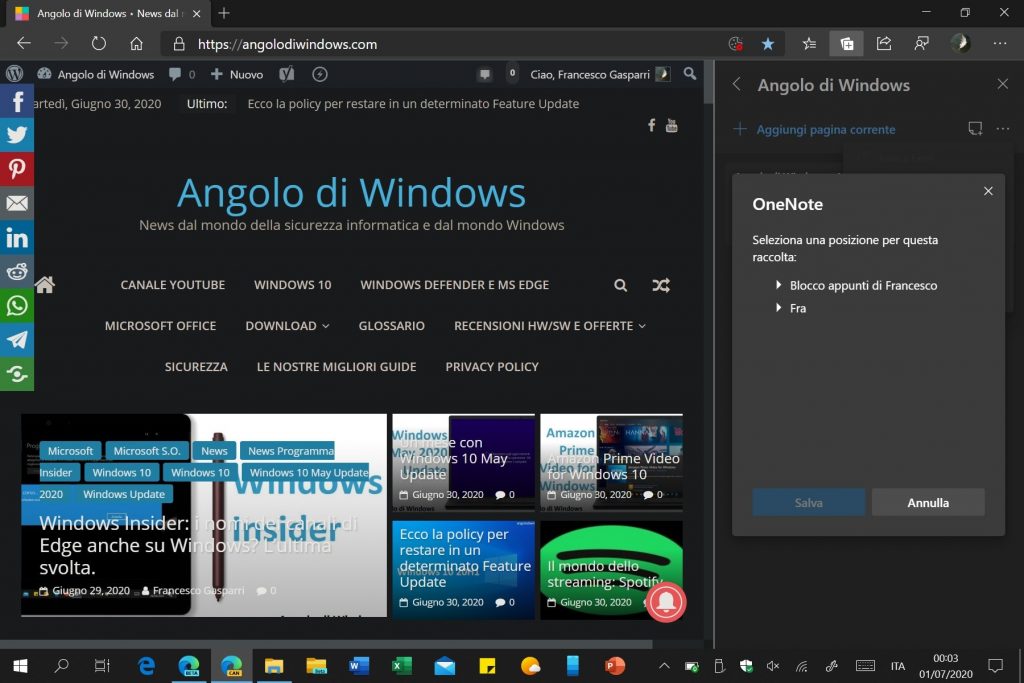Viewport: 1024px width, 683px height.
Task: Click the Collections icon in Edge toolbar
Action: click(846, 44)
